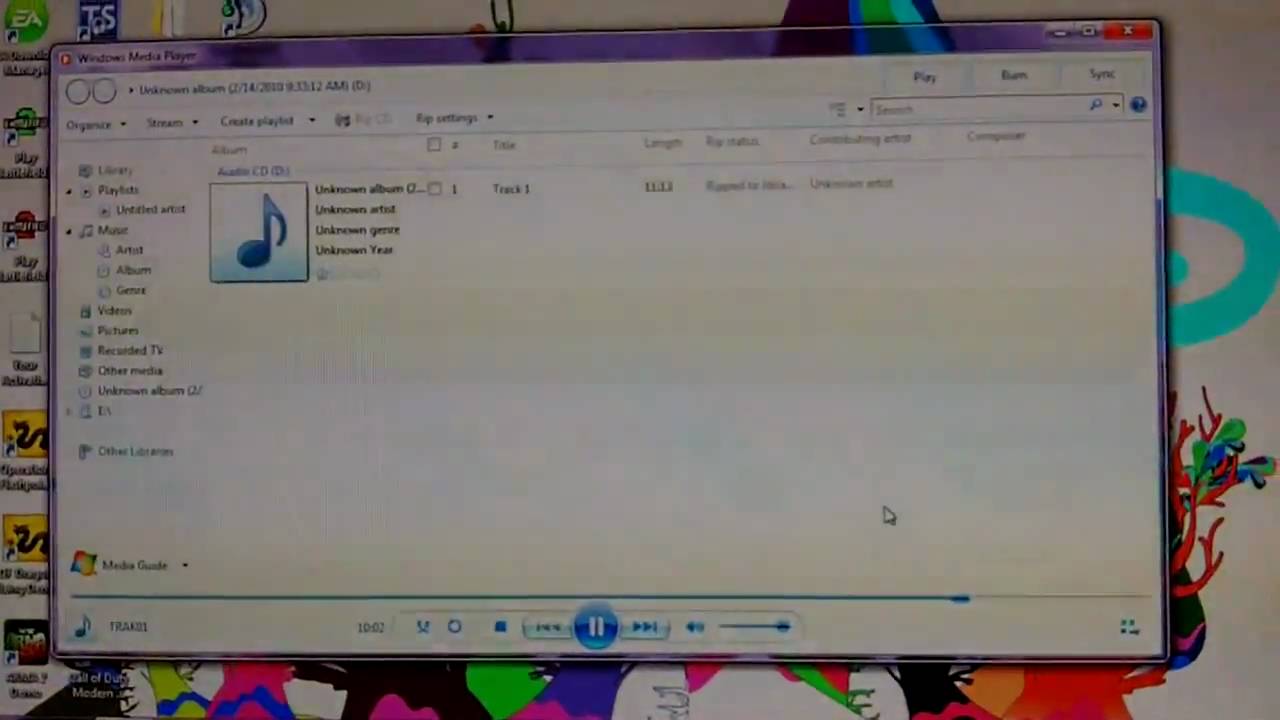The width and height of the screenshot is (1280, 720).
Task: Select Playlists in the navigation pane
Action: (x=118, y=190)
